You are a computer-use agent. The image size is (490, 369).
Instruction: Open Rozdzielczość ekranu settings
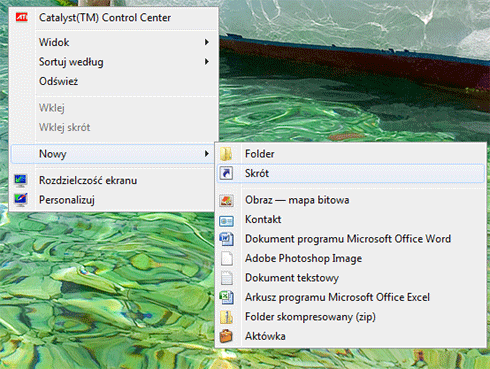pos(113,180)
